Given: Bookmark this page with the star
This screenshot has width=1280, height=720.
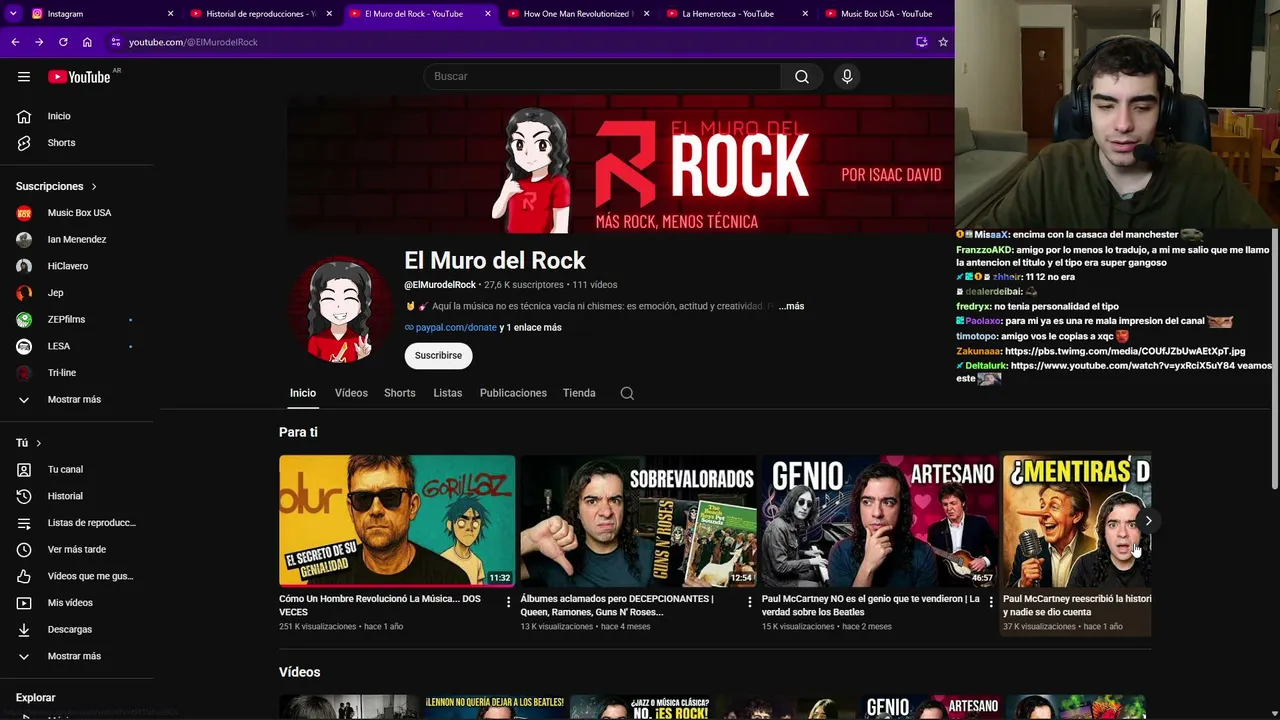Looking at the screenshot, I should click(943, 42).
